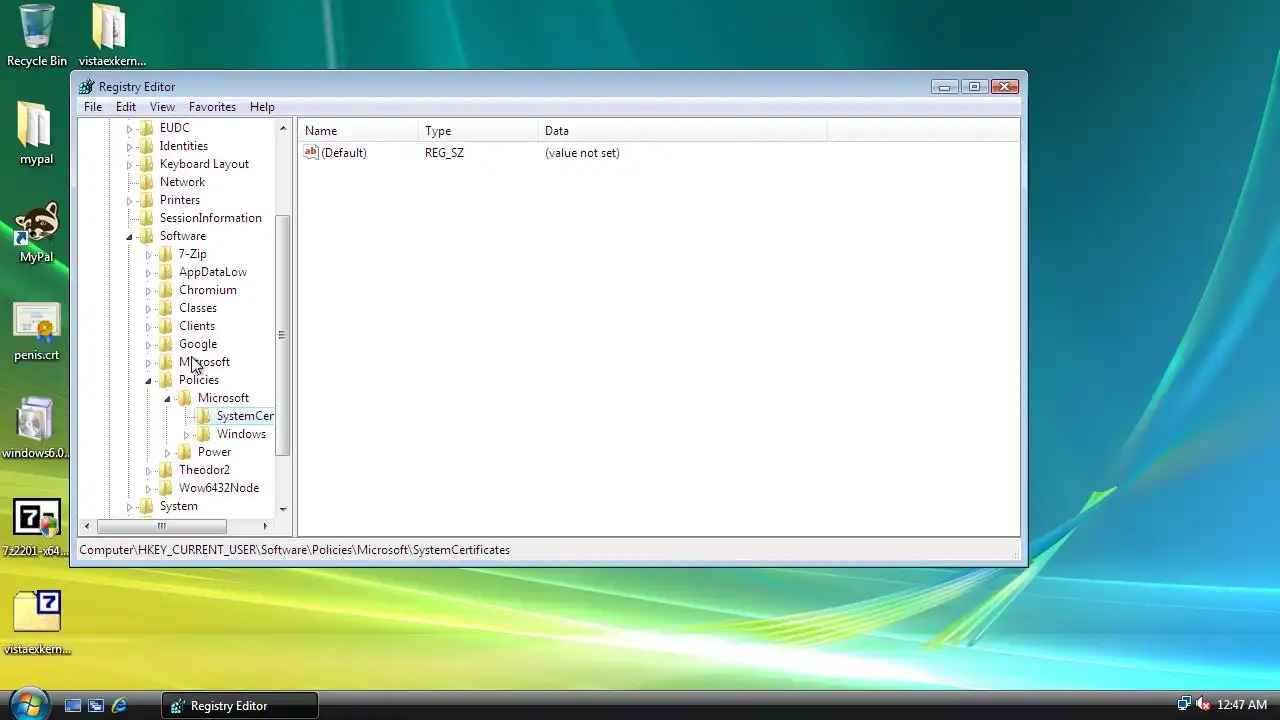This screenshot has width=1280, height=720.
Task: Select the Theodor2 key label
Action: click(x=204, y=470)
